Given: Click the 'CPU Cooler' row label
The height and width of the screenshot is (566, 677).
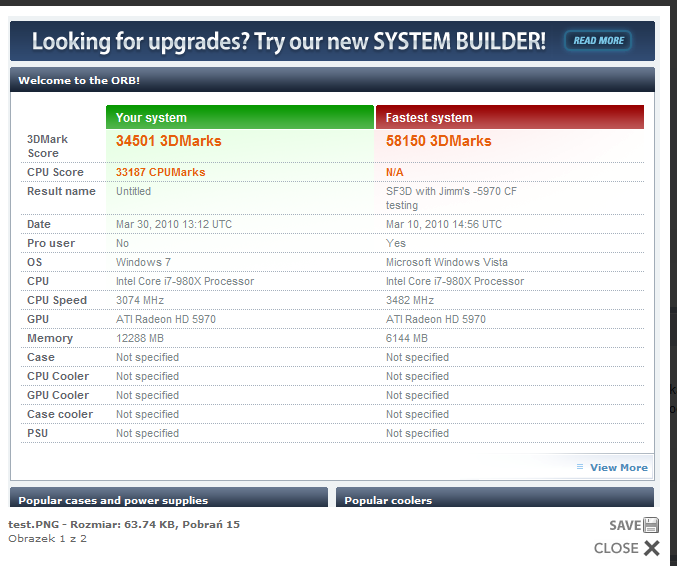Looking at the screenshot, I should point(58,376).
